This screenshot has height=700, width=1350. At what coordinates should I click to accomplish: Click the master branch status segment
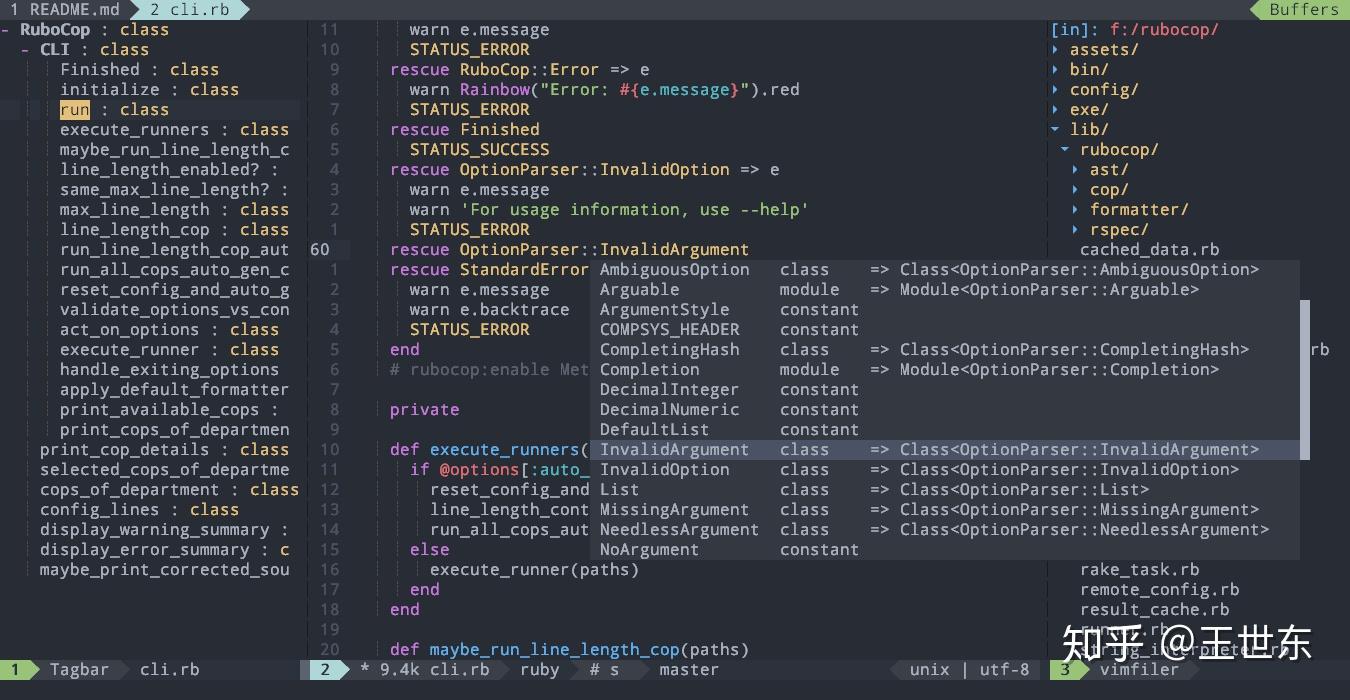point(689,670)
